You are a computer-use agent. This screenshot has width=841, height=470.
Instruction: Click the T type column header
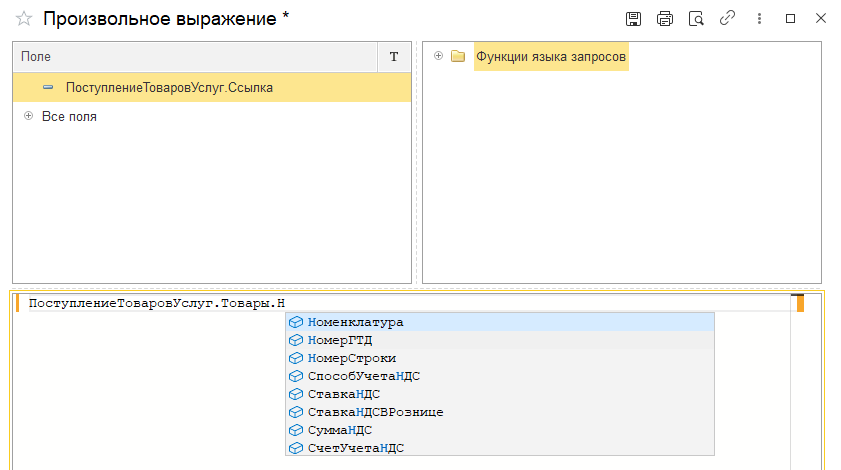click(x=394, y=57)
